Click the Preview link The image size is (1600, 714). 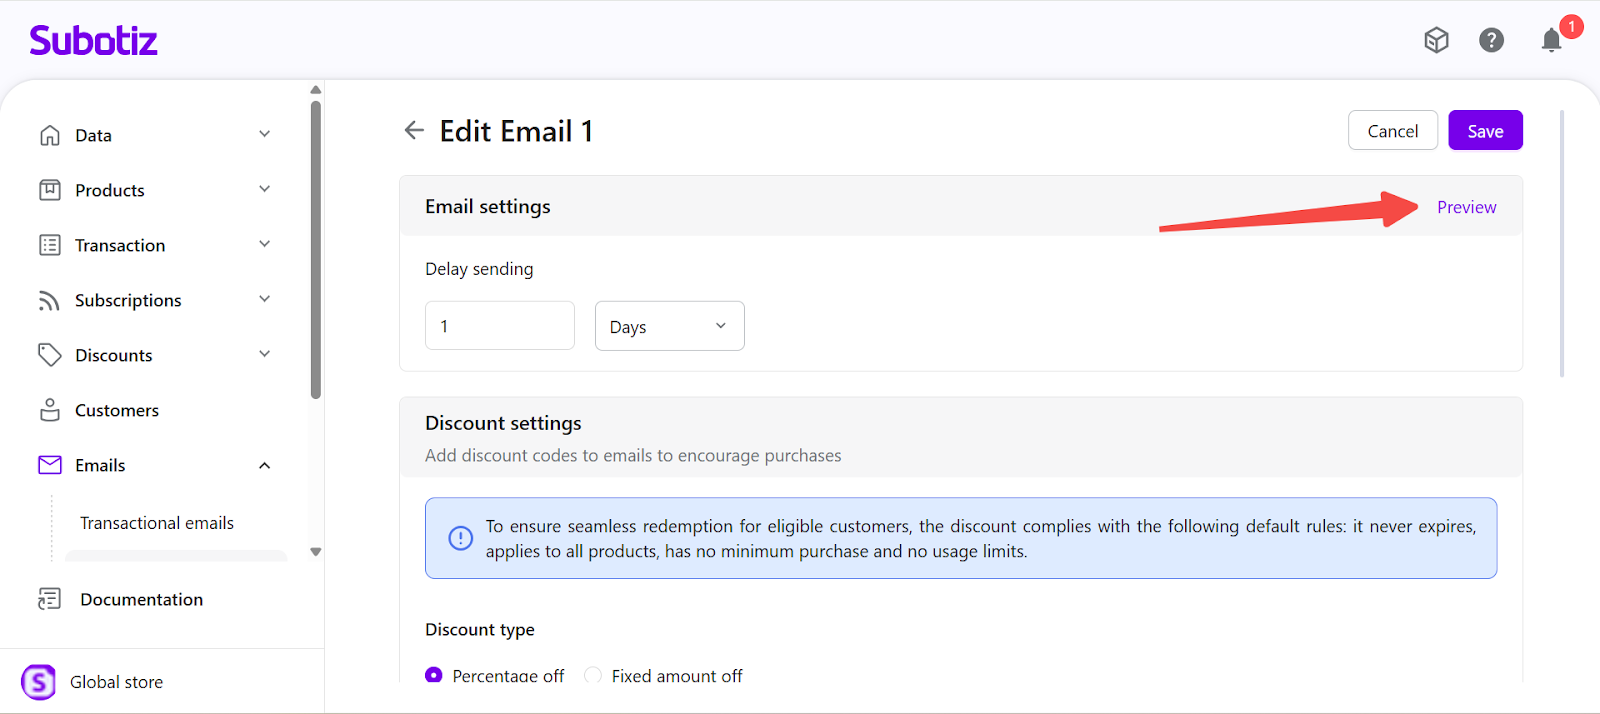(1466, 207)
